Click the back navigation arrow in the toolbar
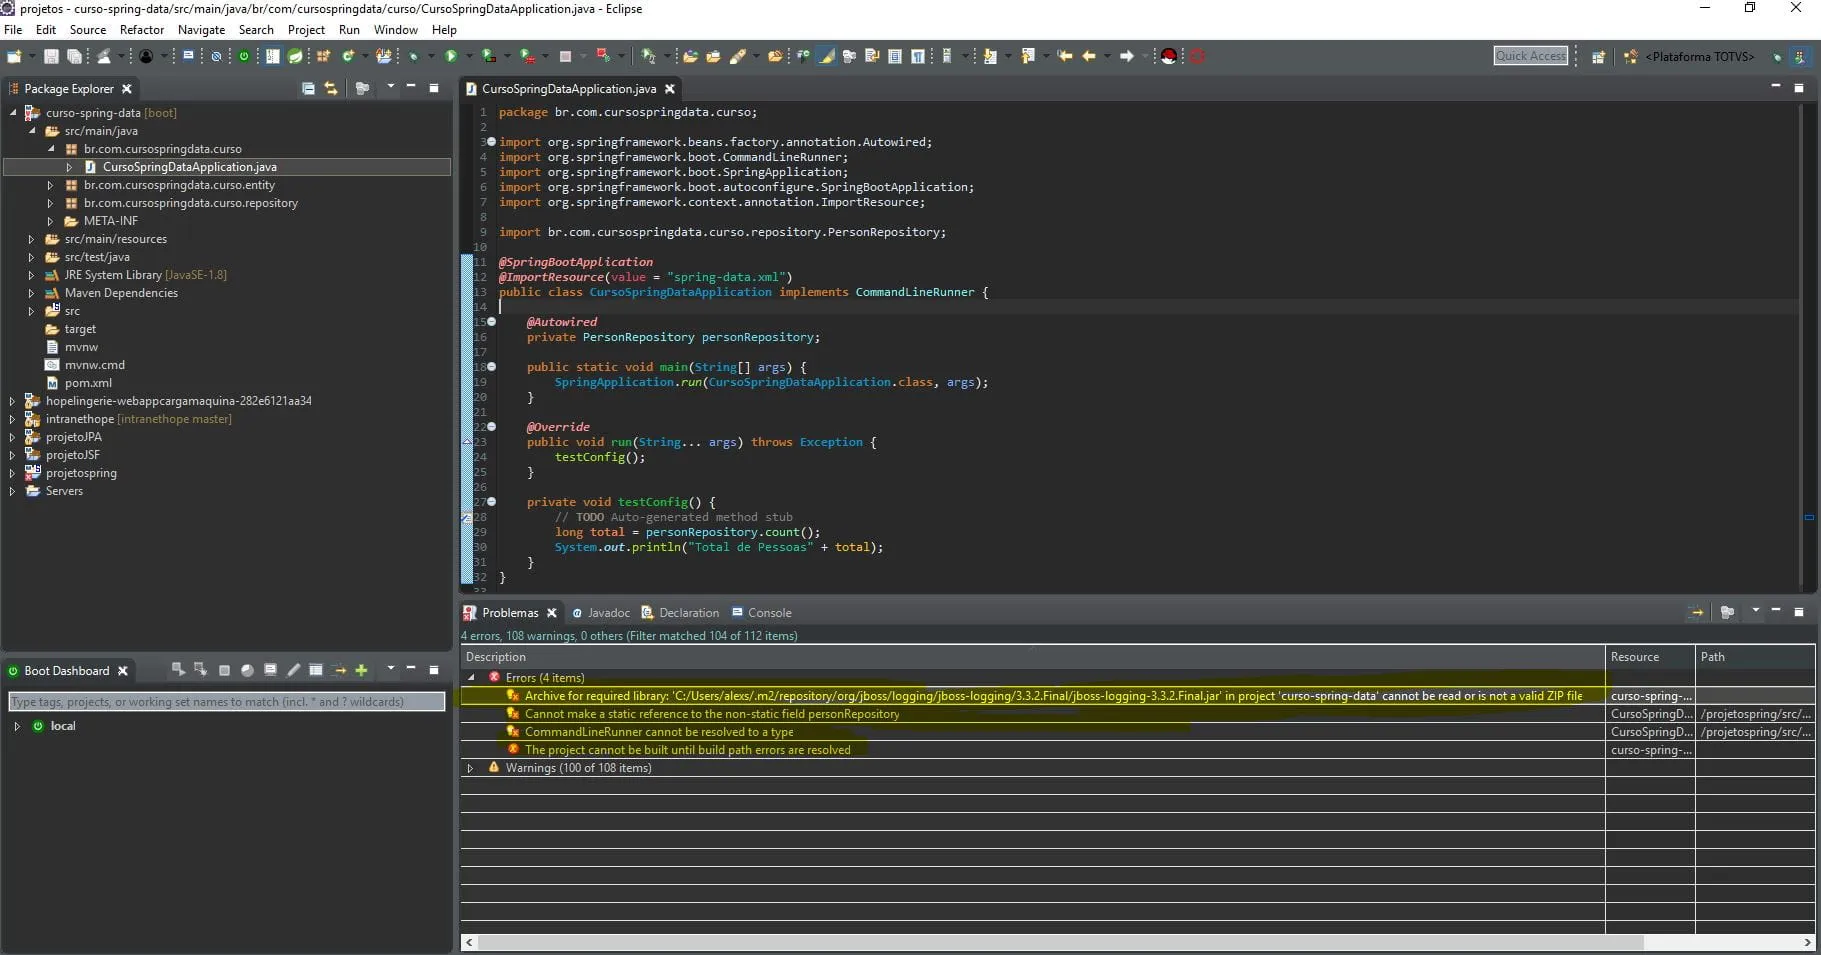1821x955 pixels. pos(1088,57)
